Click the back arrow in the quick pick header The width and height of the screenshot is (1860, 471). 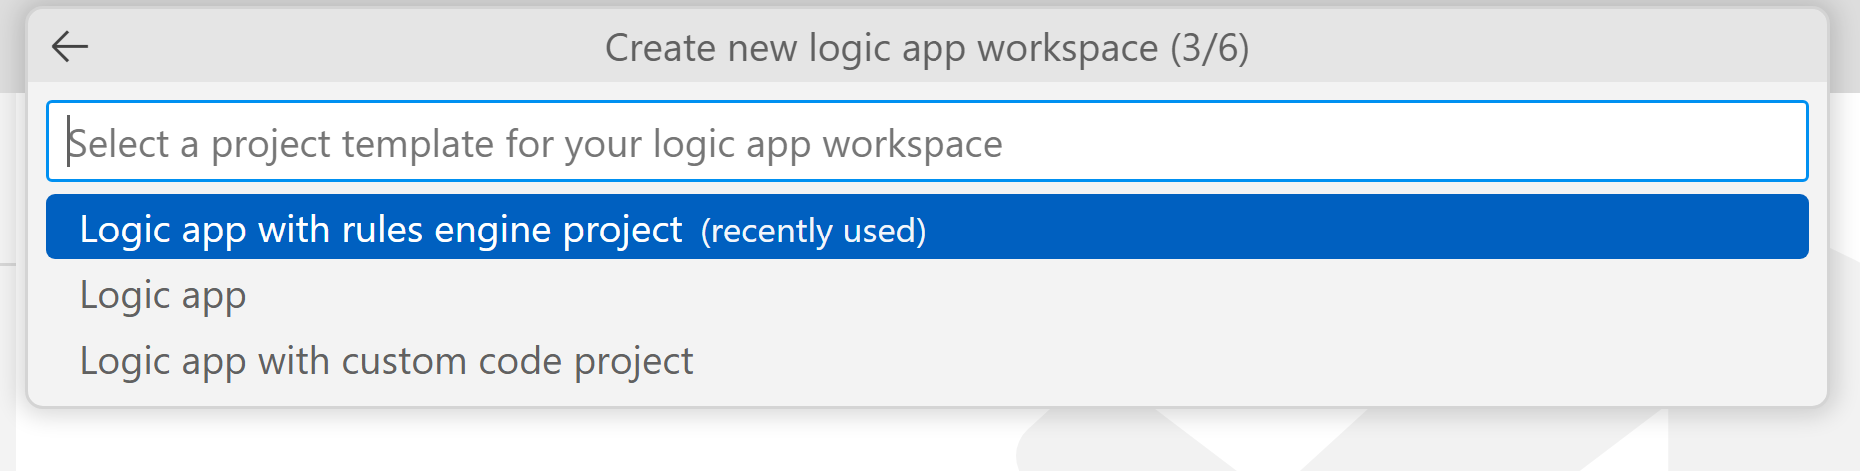pos(70,46)
